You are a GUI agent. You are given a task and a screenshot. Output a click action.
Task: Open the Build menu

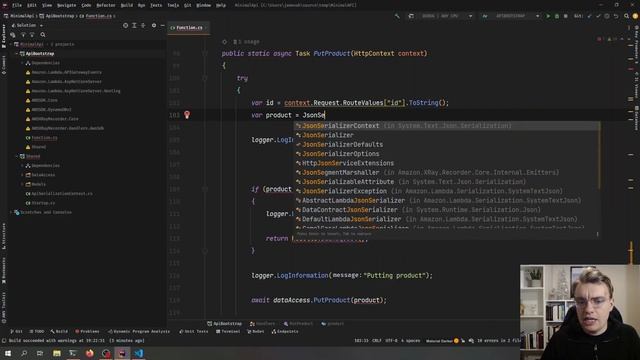point(127,5)
